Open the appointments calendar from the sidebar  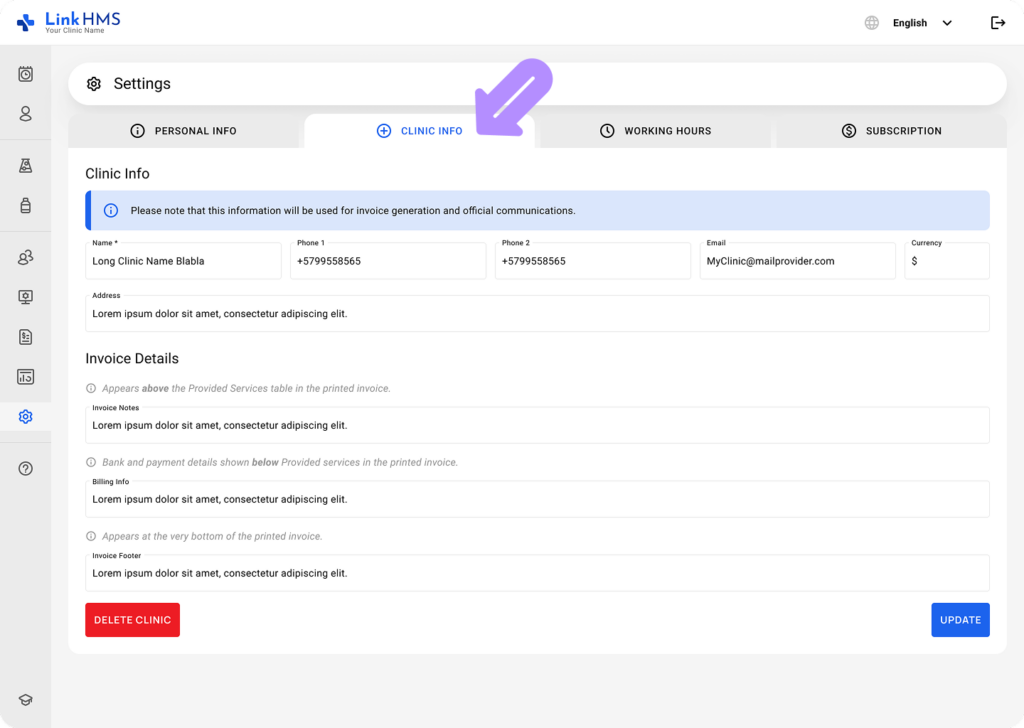25,73
